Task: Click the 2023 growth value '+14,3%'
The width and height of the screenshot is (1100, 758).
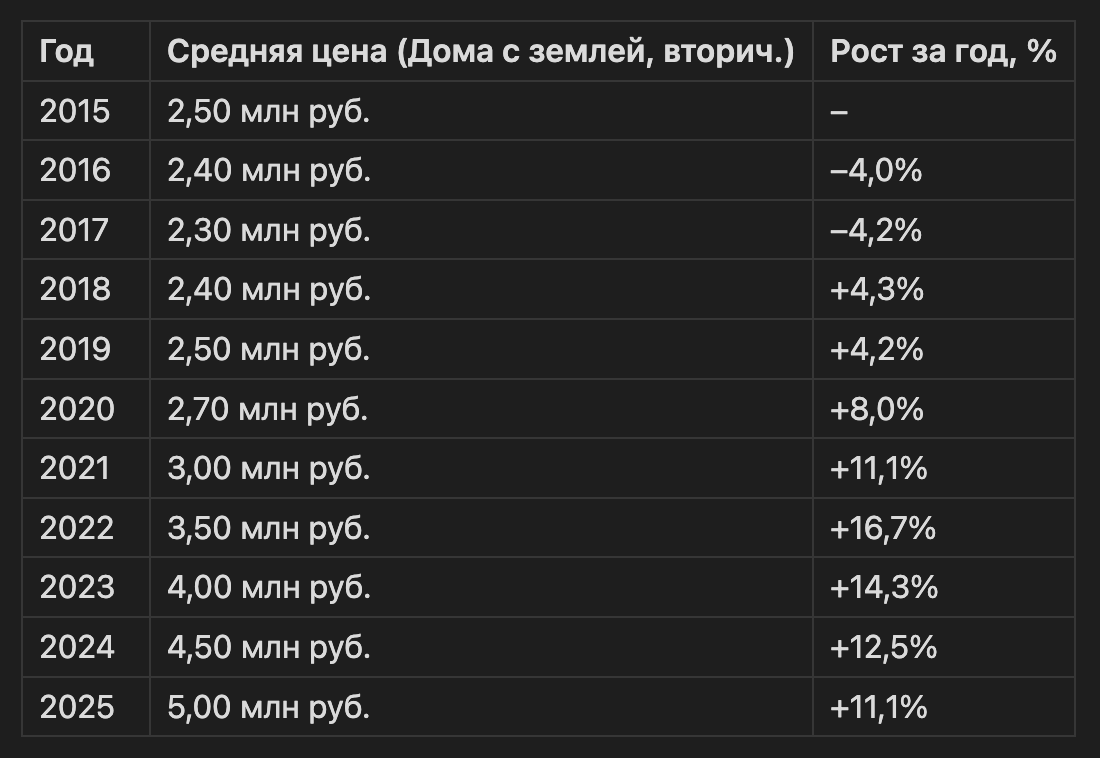Action: click(x=884, y=588)
